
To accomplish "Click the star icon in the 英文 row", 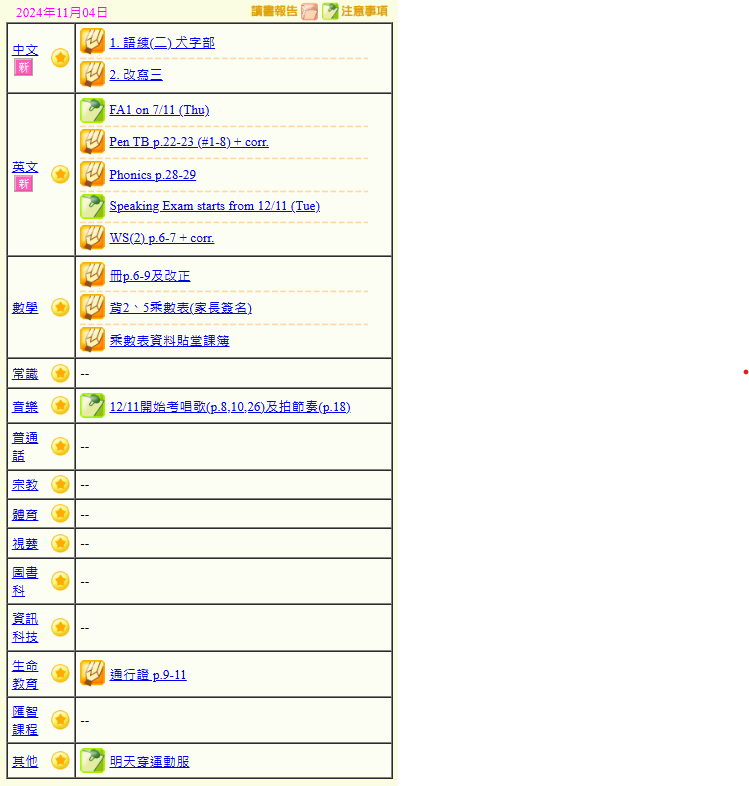I will pos(60,174).
